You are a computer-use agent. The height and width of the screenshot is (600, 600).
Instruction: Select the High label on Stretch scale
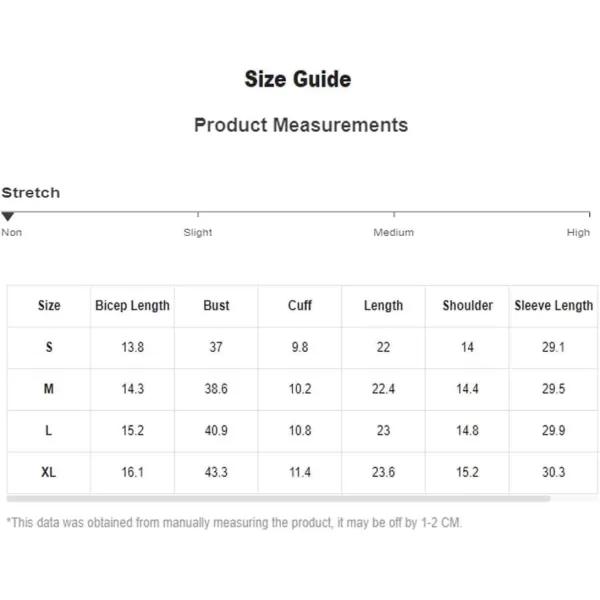coord(578,232)
